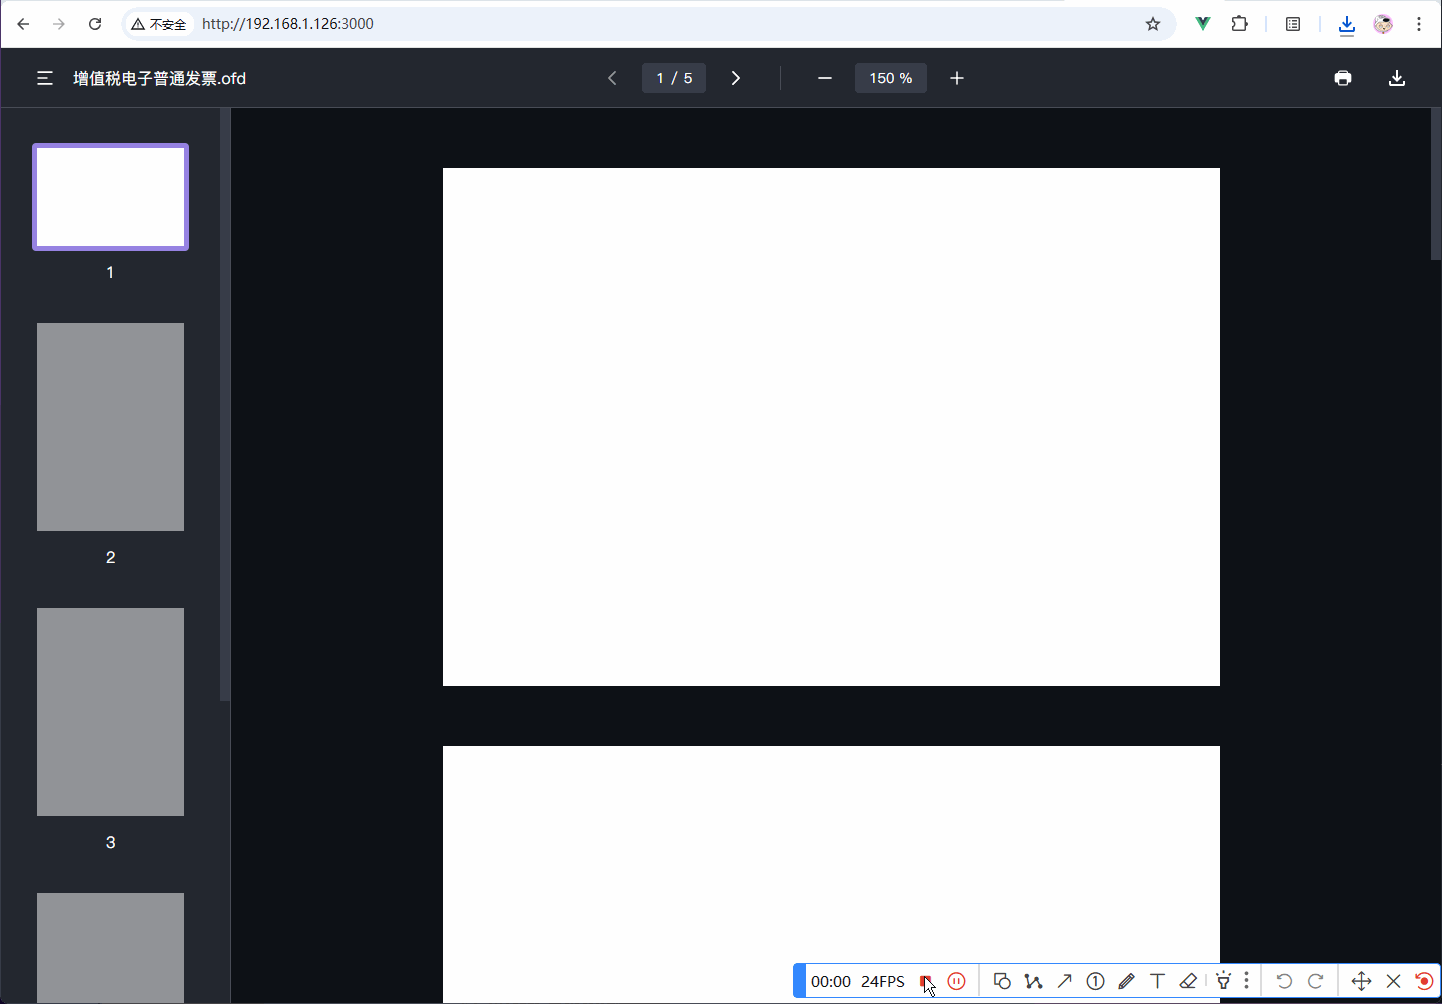Click the page number field 1 / 5
The image size is (1442, 1004).
(674, 78)
